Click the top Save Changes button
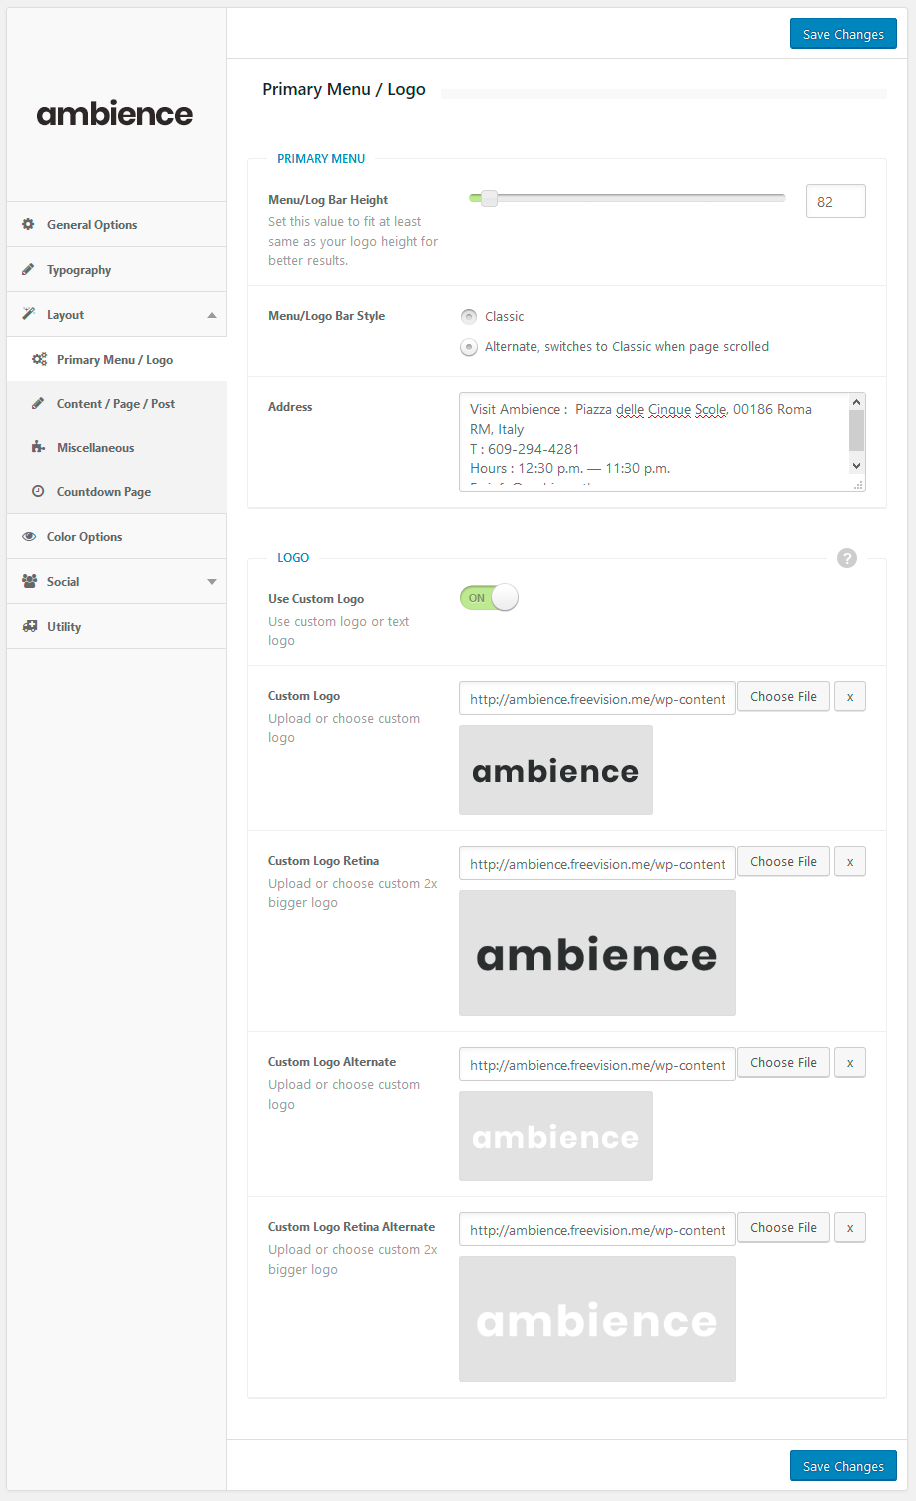 tap(843, 34)
